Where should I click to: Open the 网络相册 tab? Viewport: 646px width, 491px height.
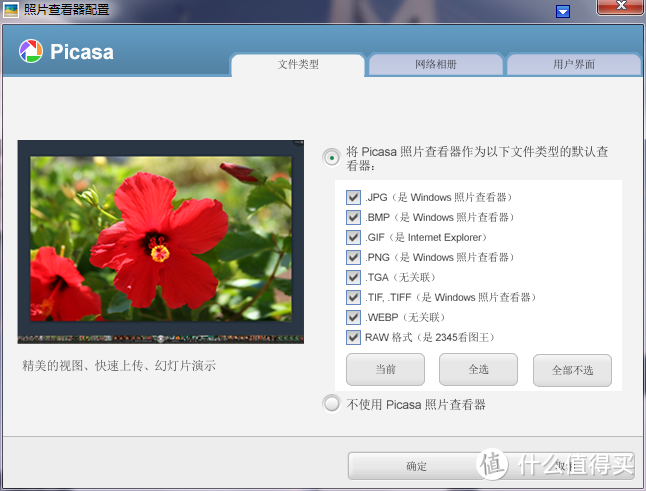tap(436, 65)
